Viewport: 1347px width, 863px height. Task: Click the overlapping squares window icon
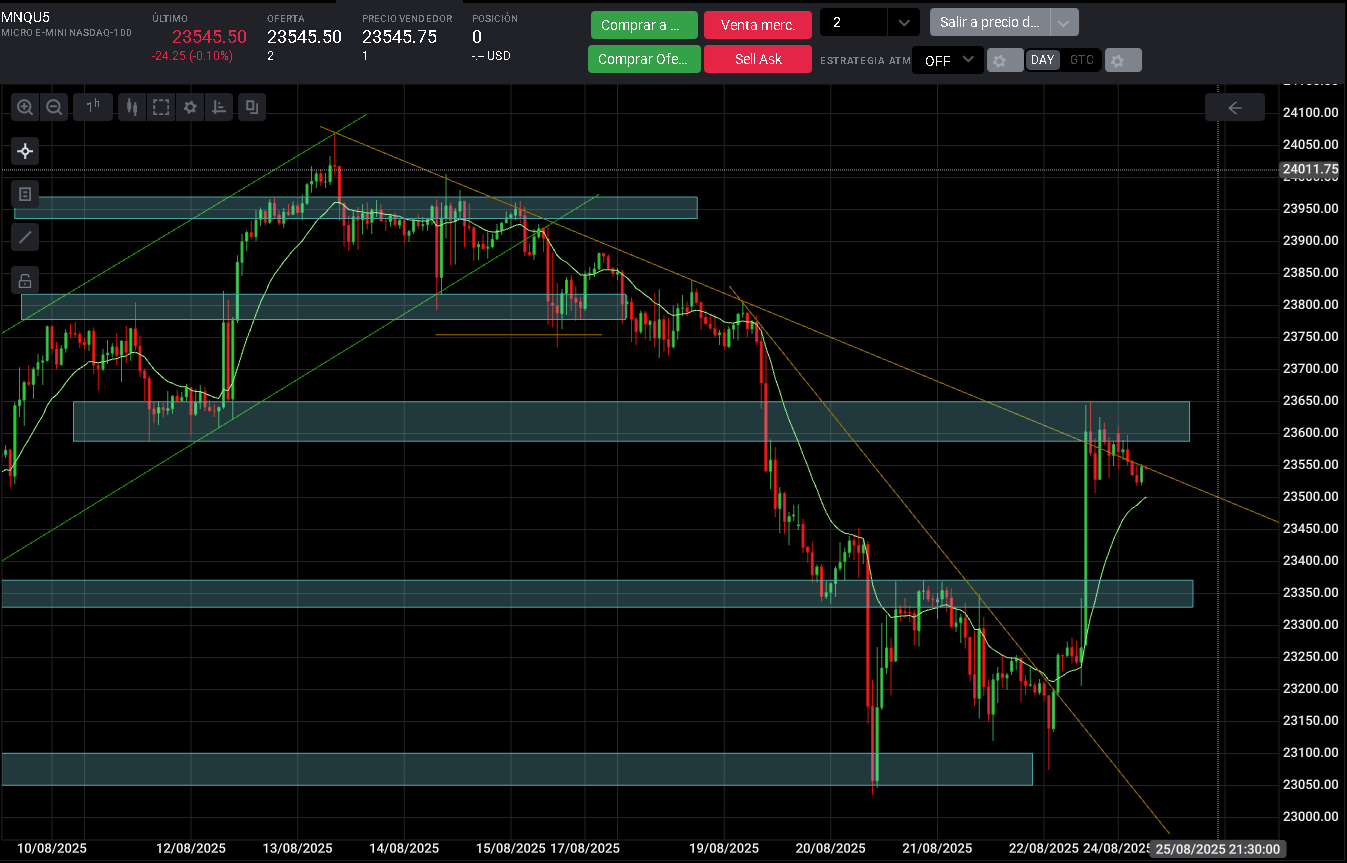click(x=251, y=107)
